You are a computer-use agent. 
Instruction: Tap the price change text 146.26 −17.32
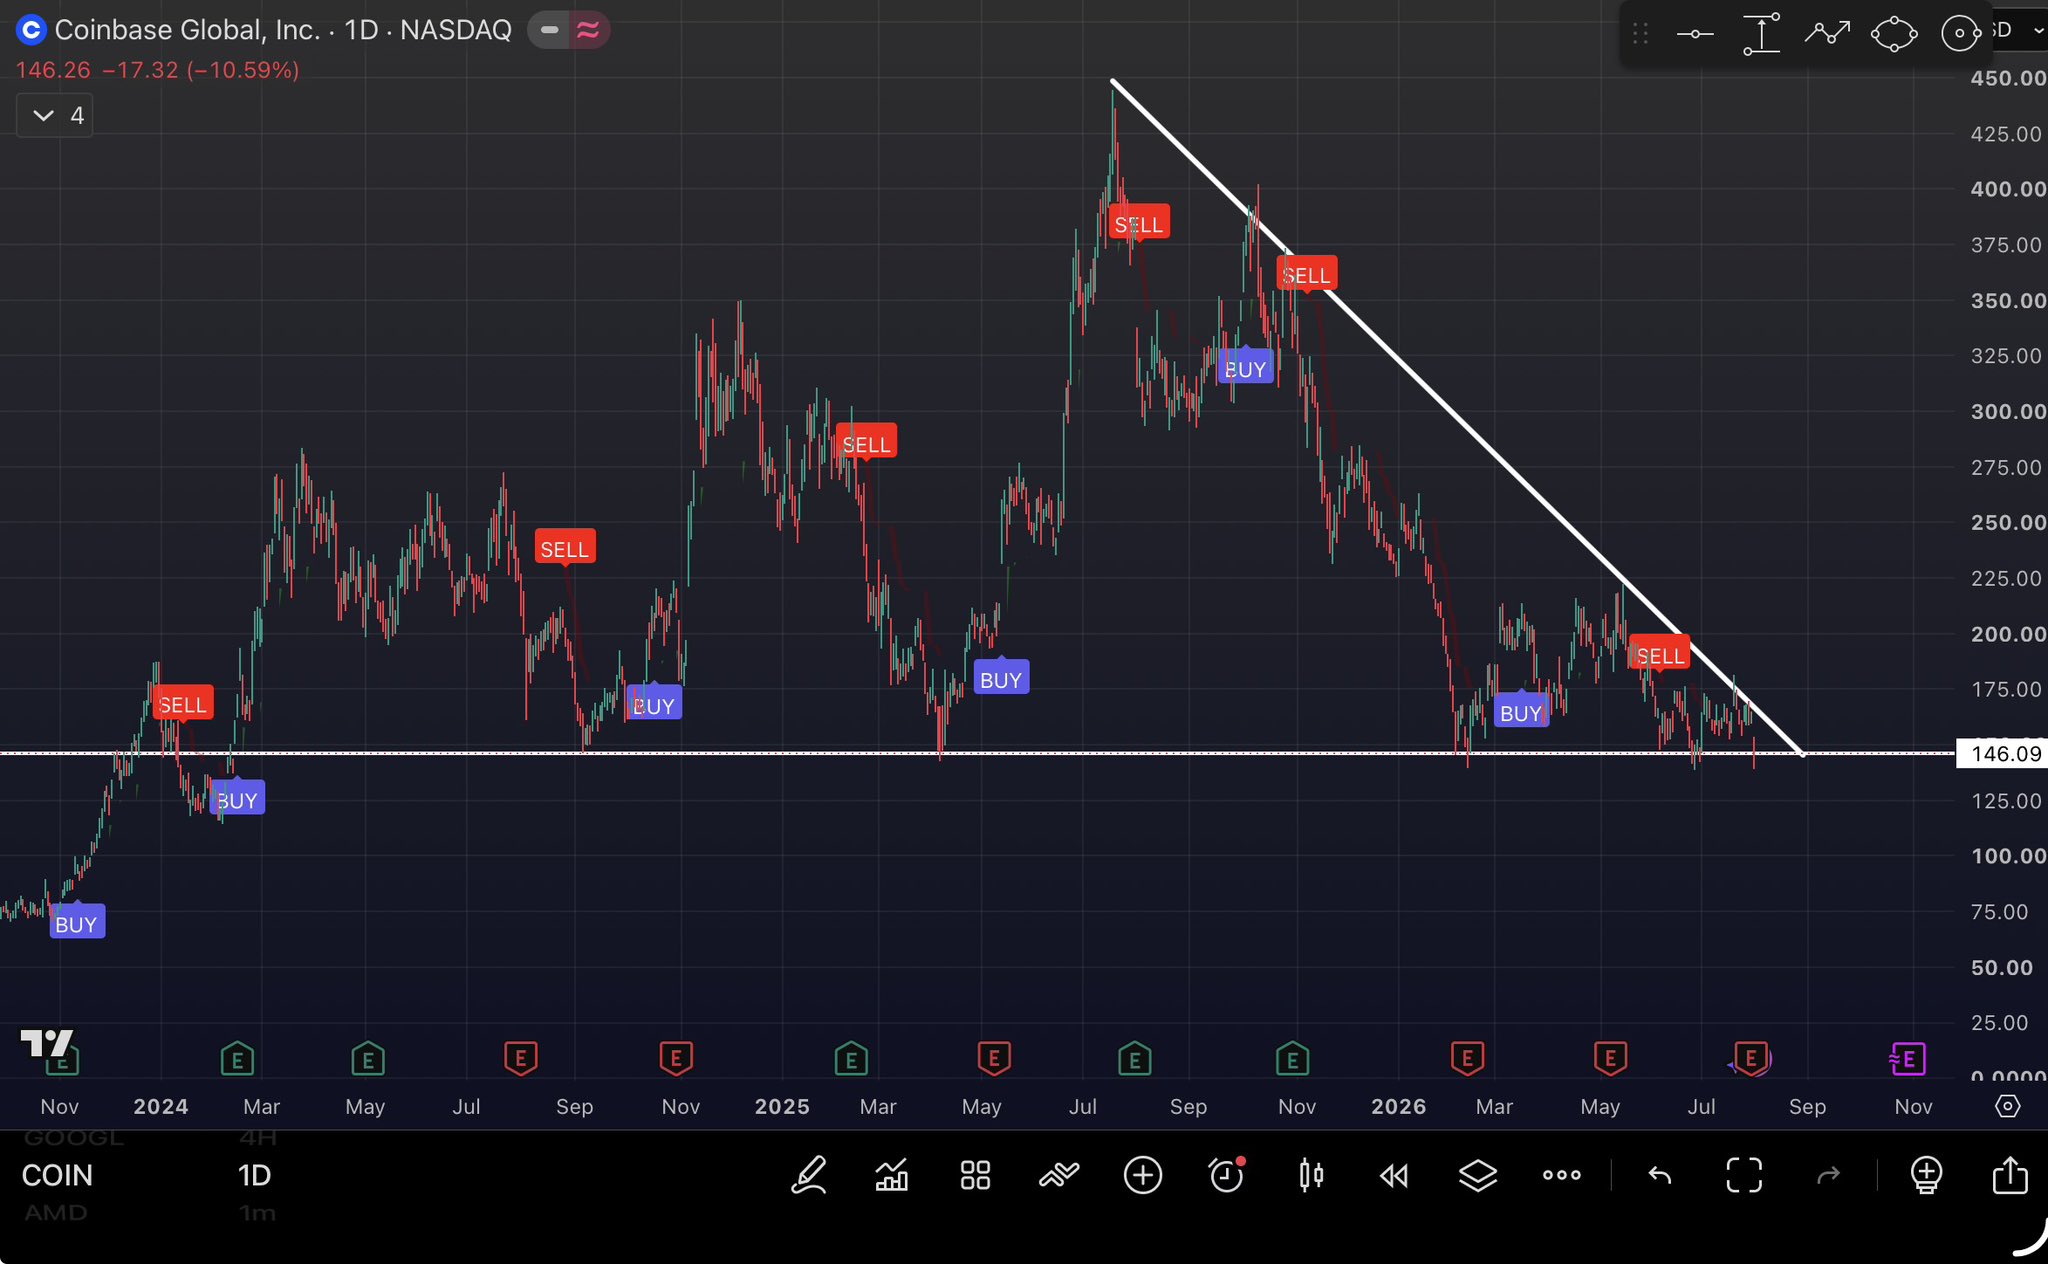(157, 70)
